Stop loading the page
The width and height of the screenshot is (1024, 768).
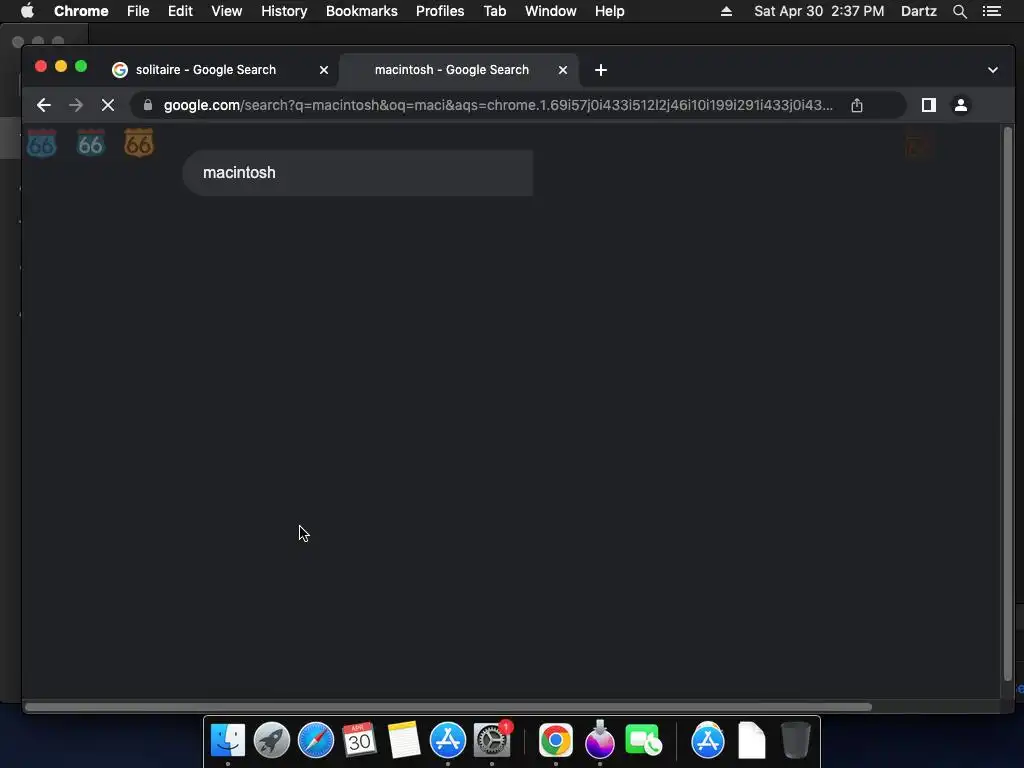pyautogui.click(x=108, y=105)
